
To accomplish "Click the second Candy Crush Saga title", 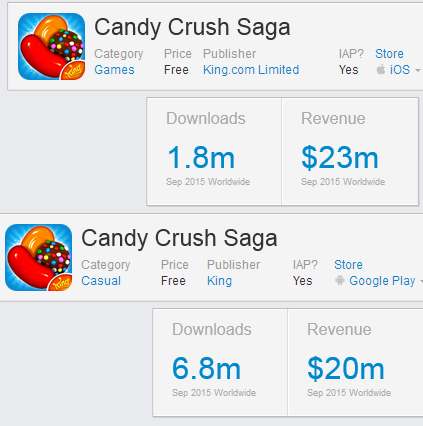I will [179, 238].
